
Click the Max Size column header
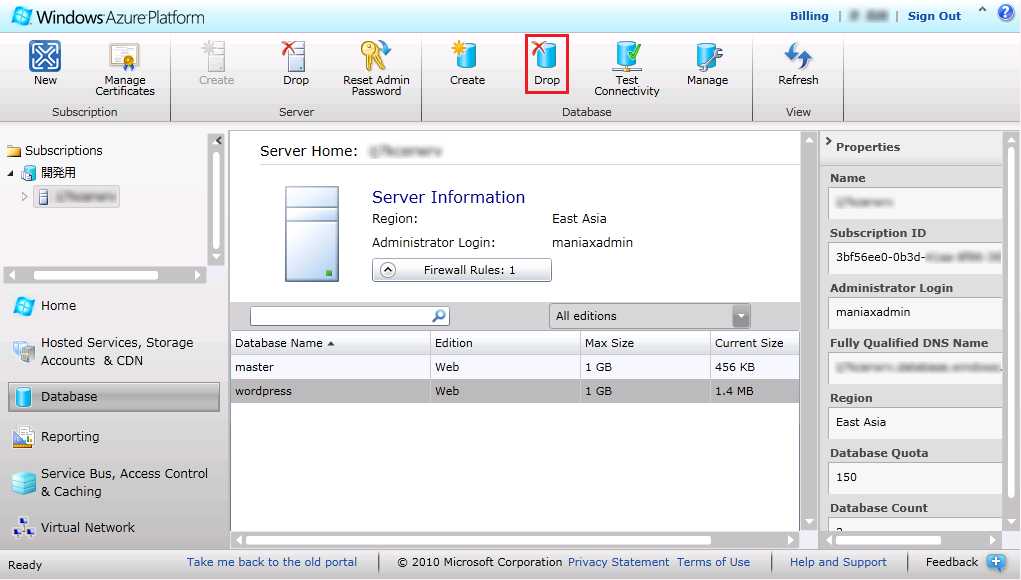(645, 343)
